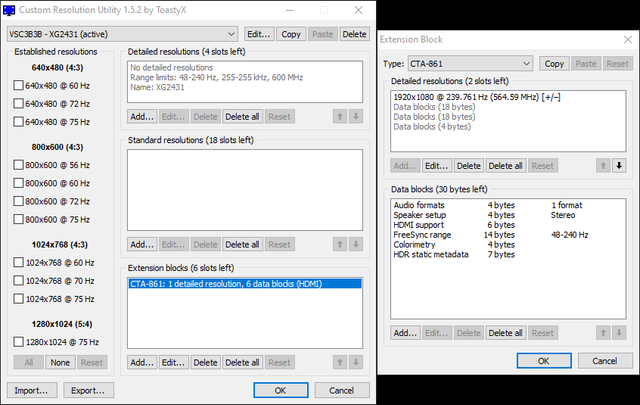640x405 pixels.
Task: Move selected detailed resolution down in Extension Block
Action: point(619,166)
